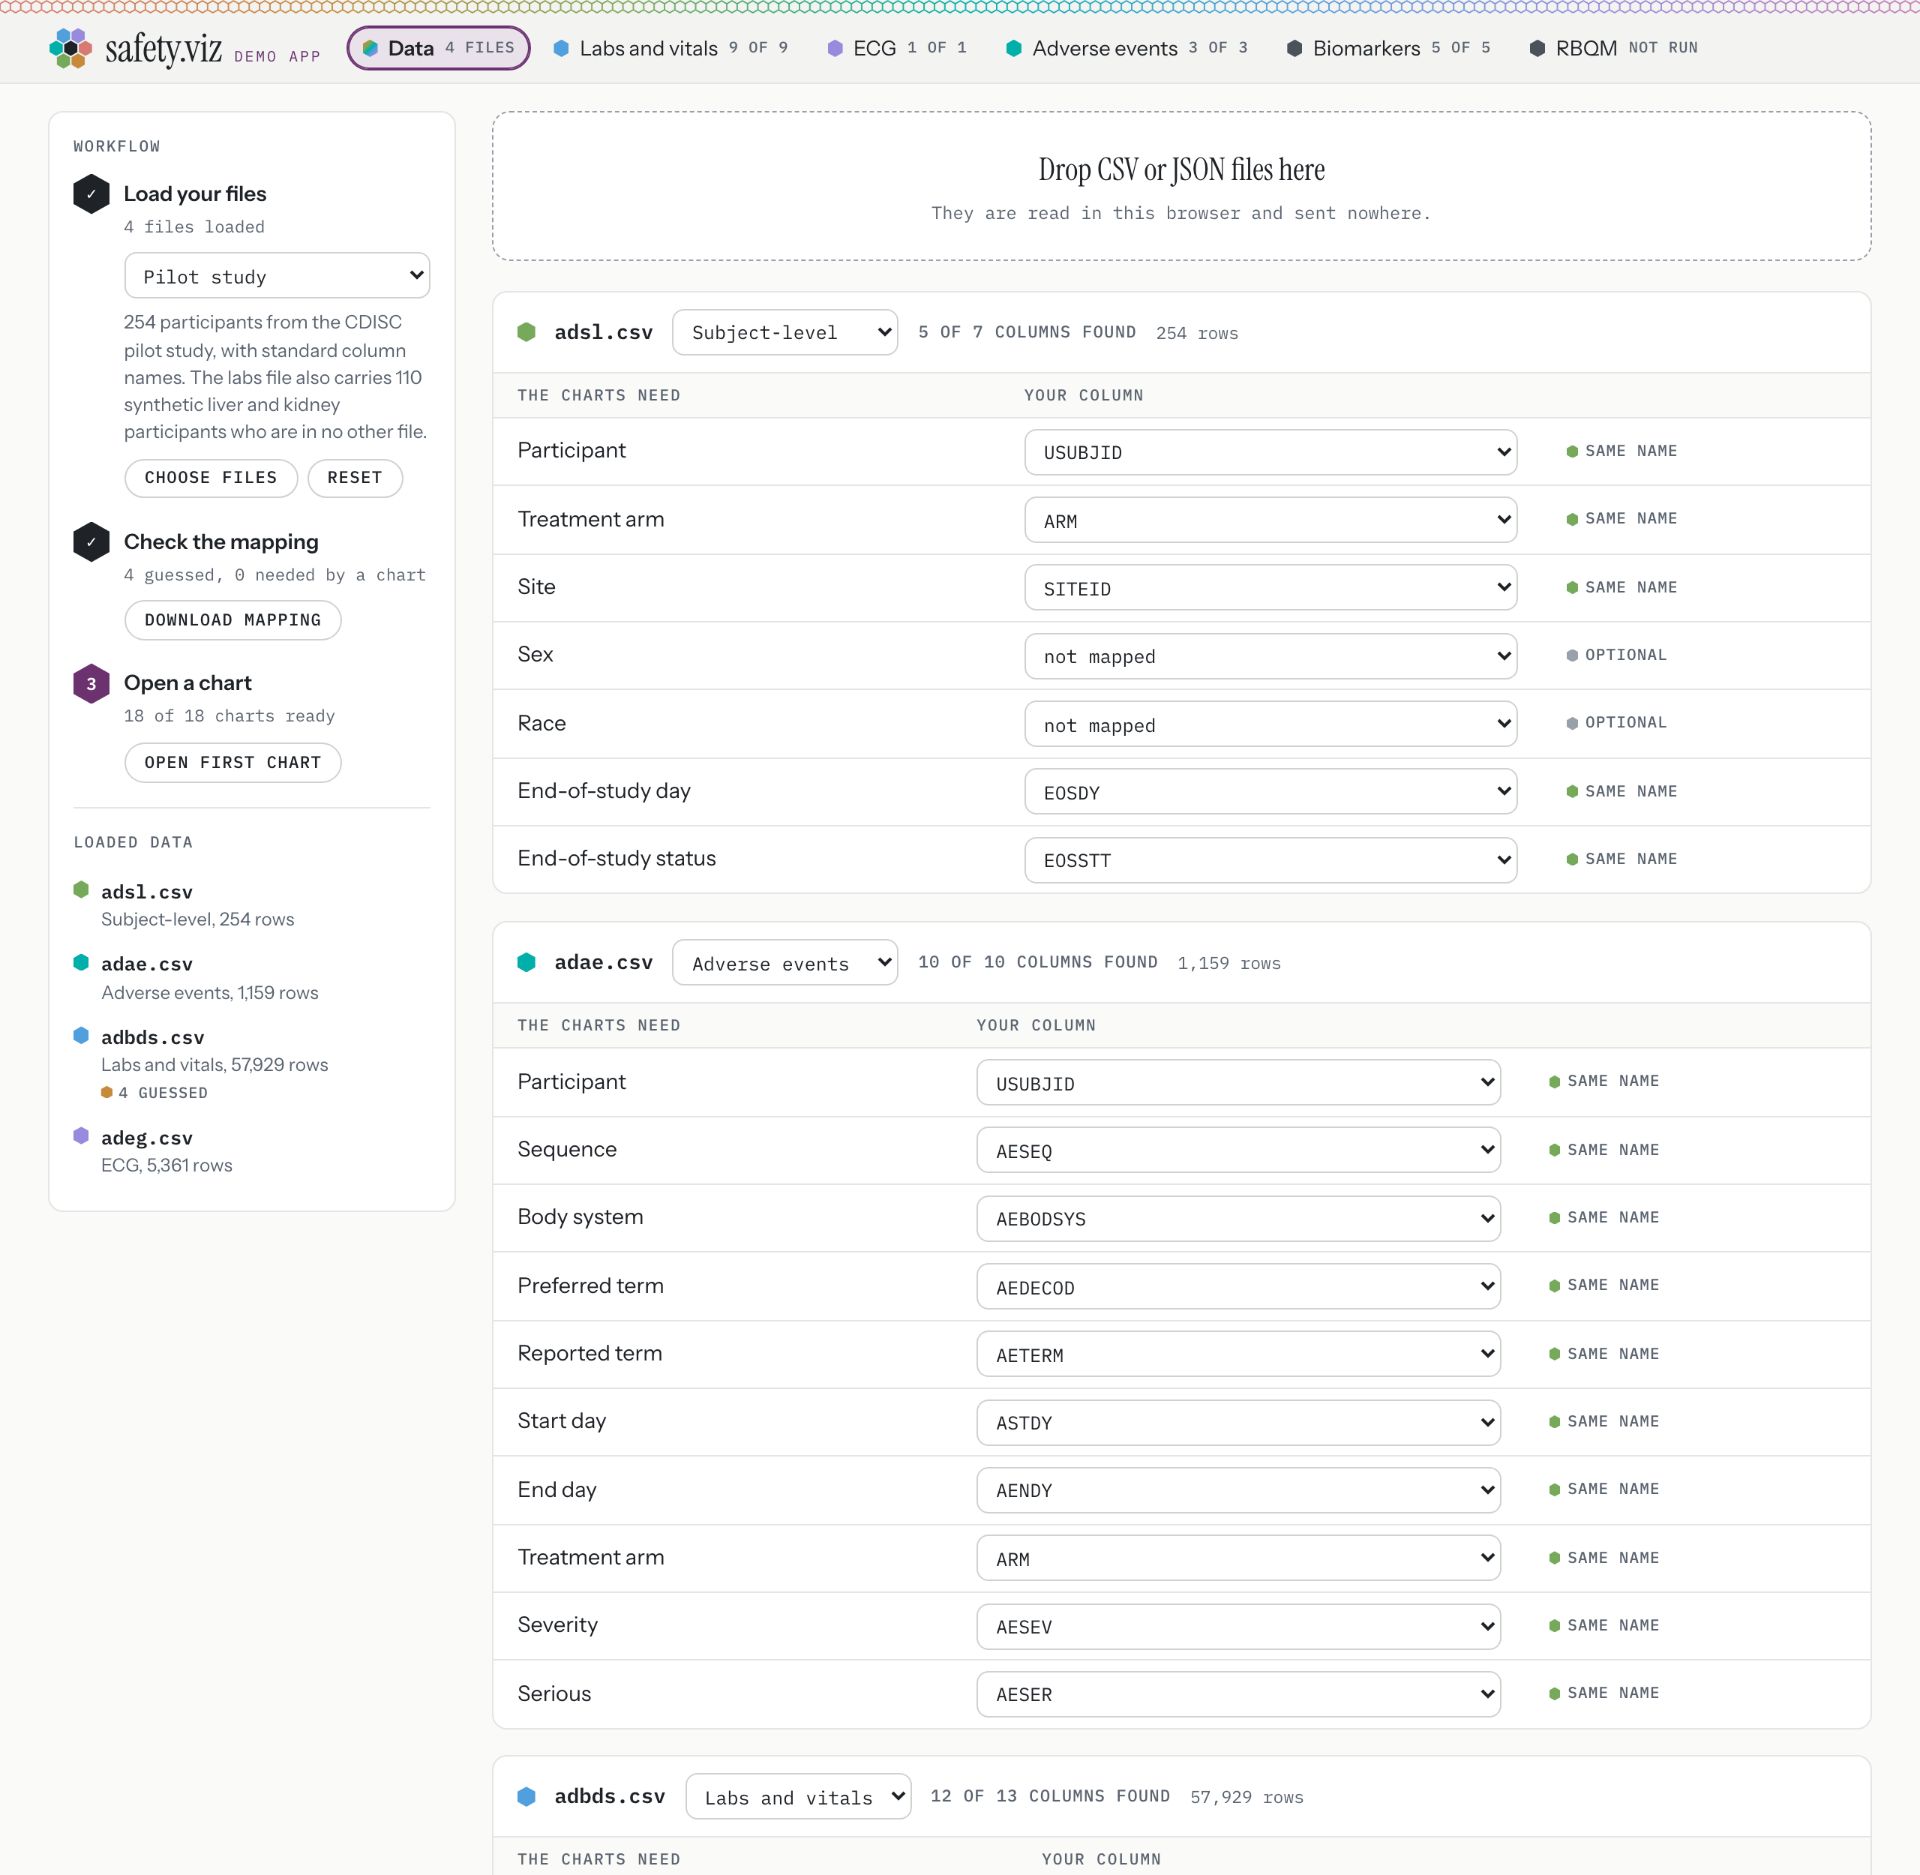Image resolution: width=1920 pixels, height=1875 pixels.
Task: Open the EOSDY End-of-study day dropdown
Action: click(1270, 792)
